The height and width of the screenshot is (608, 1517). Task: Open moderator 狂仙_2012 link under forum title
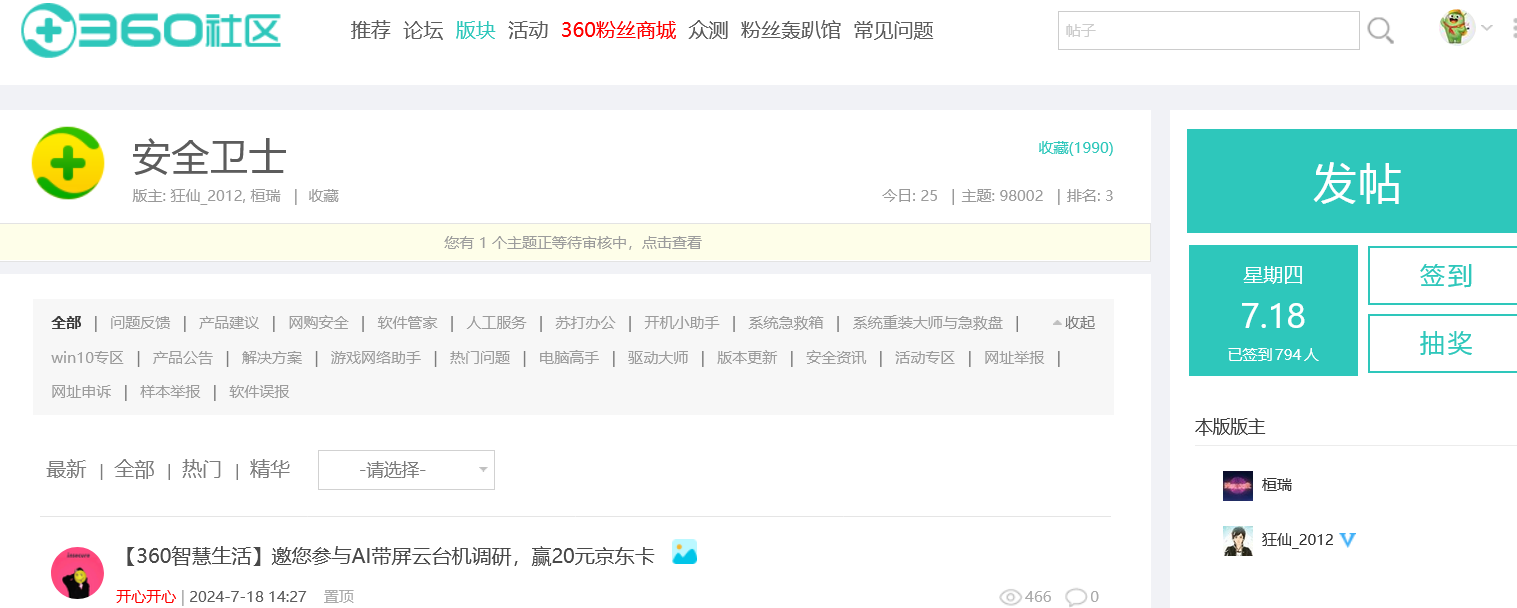tap(208, 196)
